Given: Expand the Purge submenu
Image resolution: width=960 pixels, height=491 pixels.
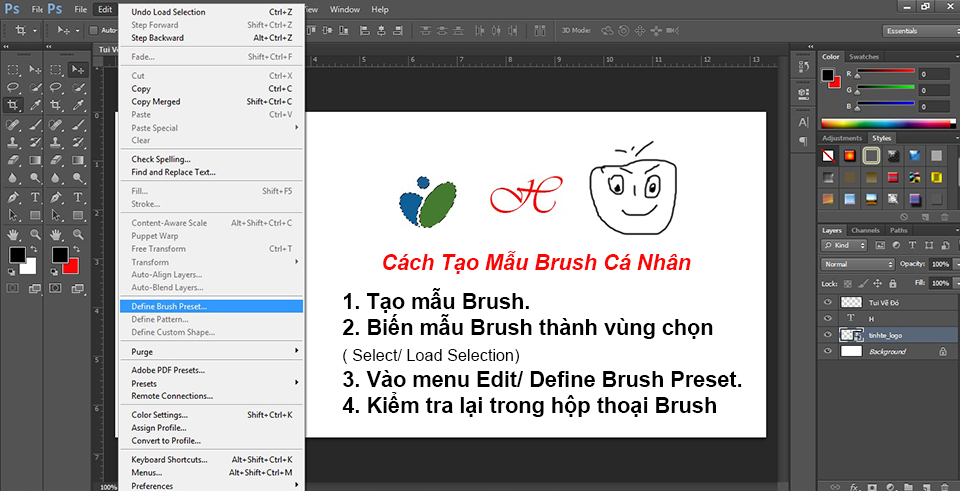Looking at the screenshot, I should (211, 351).
